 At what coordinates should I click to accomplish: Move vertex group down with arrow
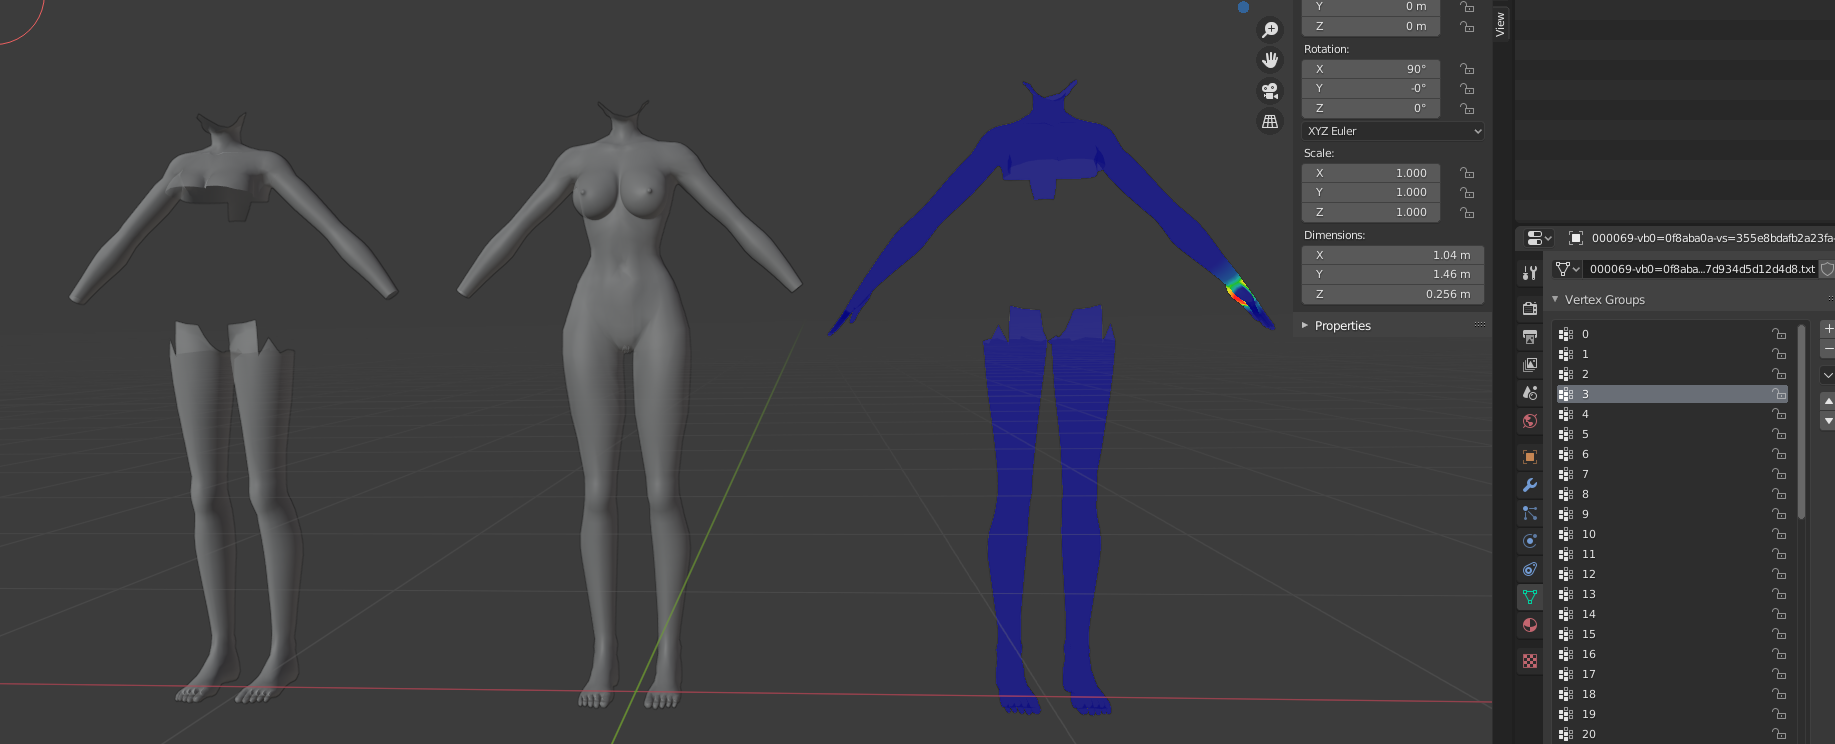(x=1828, y=421)
